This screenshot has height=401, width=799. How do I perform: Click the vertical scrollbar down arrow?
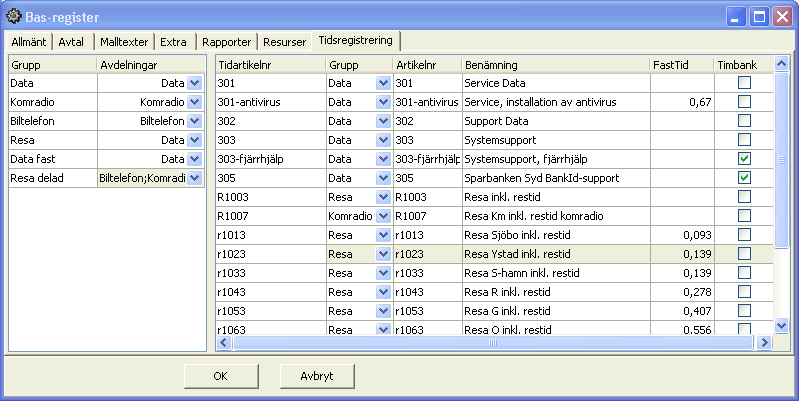tap(781, 327)
